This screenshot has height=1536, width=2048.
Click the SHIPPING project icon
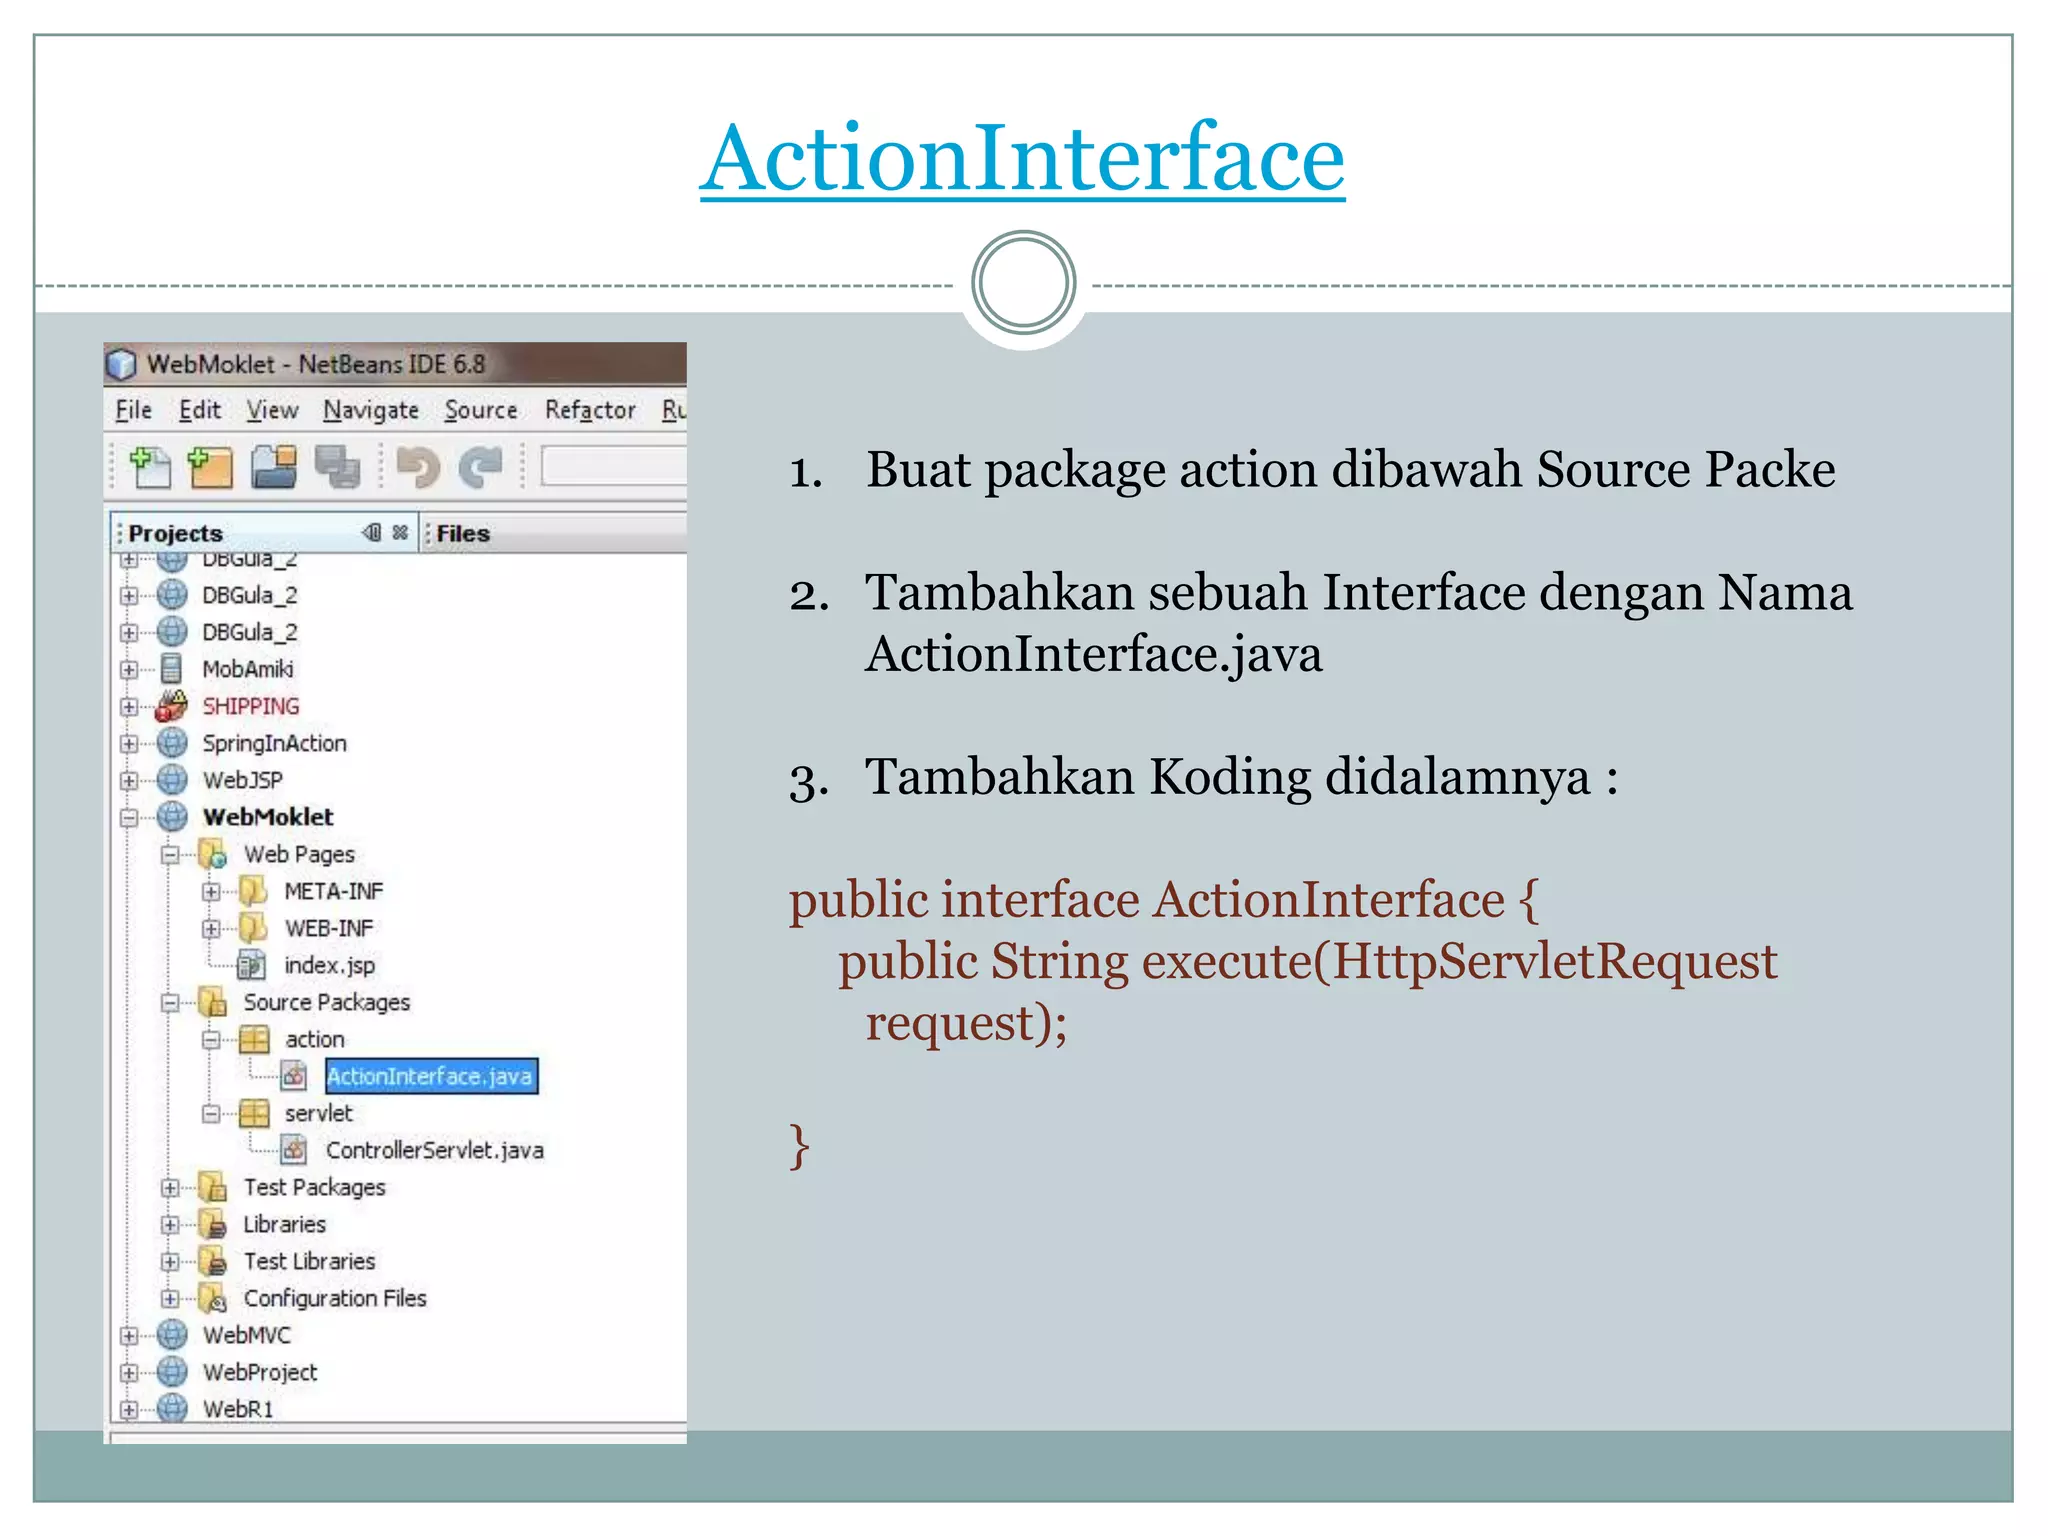pos(171,706)
